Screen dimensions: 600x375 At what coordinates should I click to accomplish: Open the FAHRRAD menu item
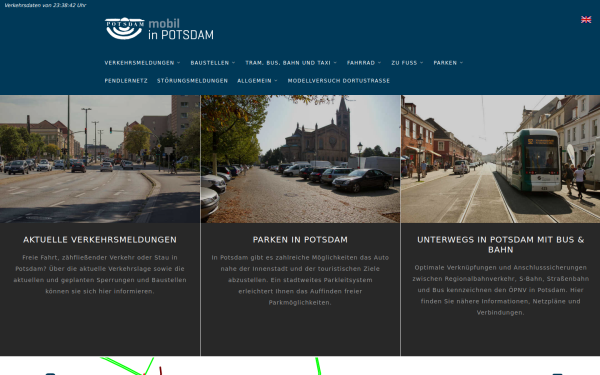click(361, 63)
